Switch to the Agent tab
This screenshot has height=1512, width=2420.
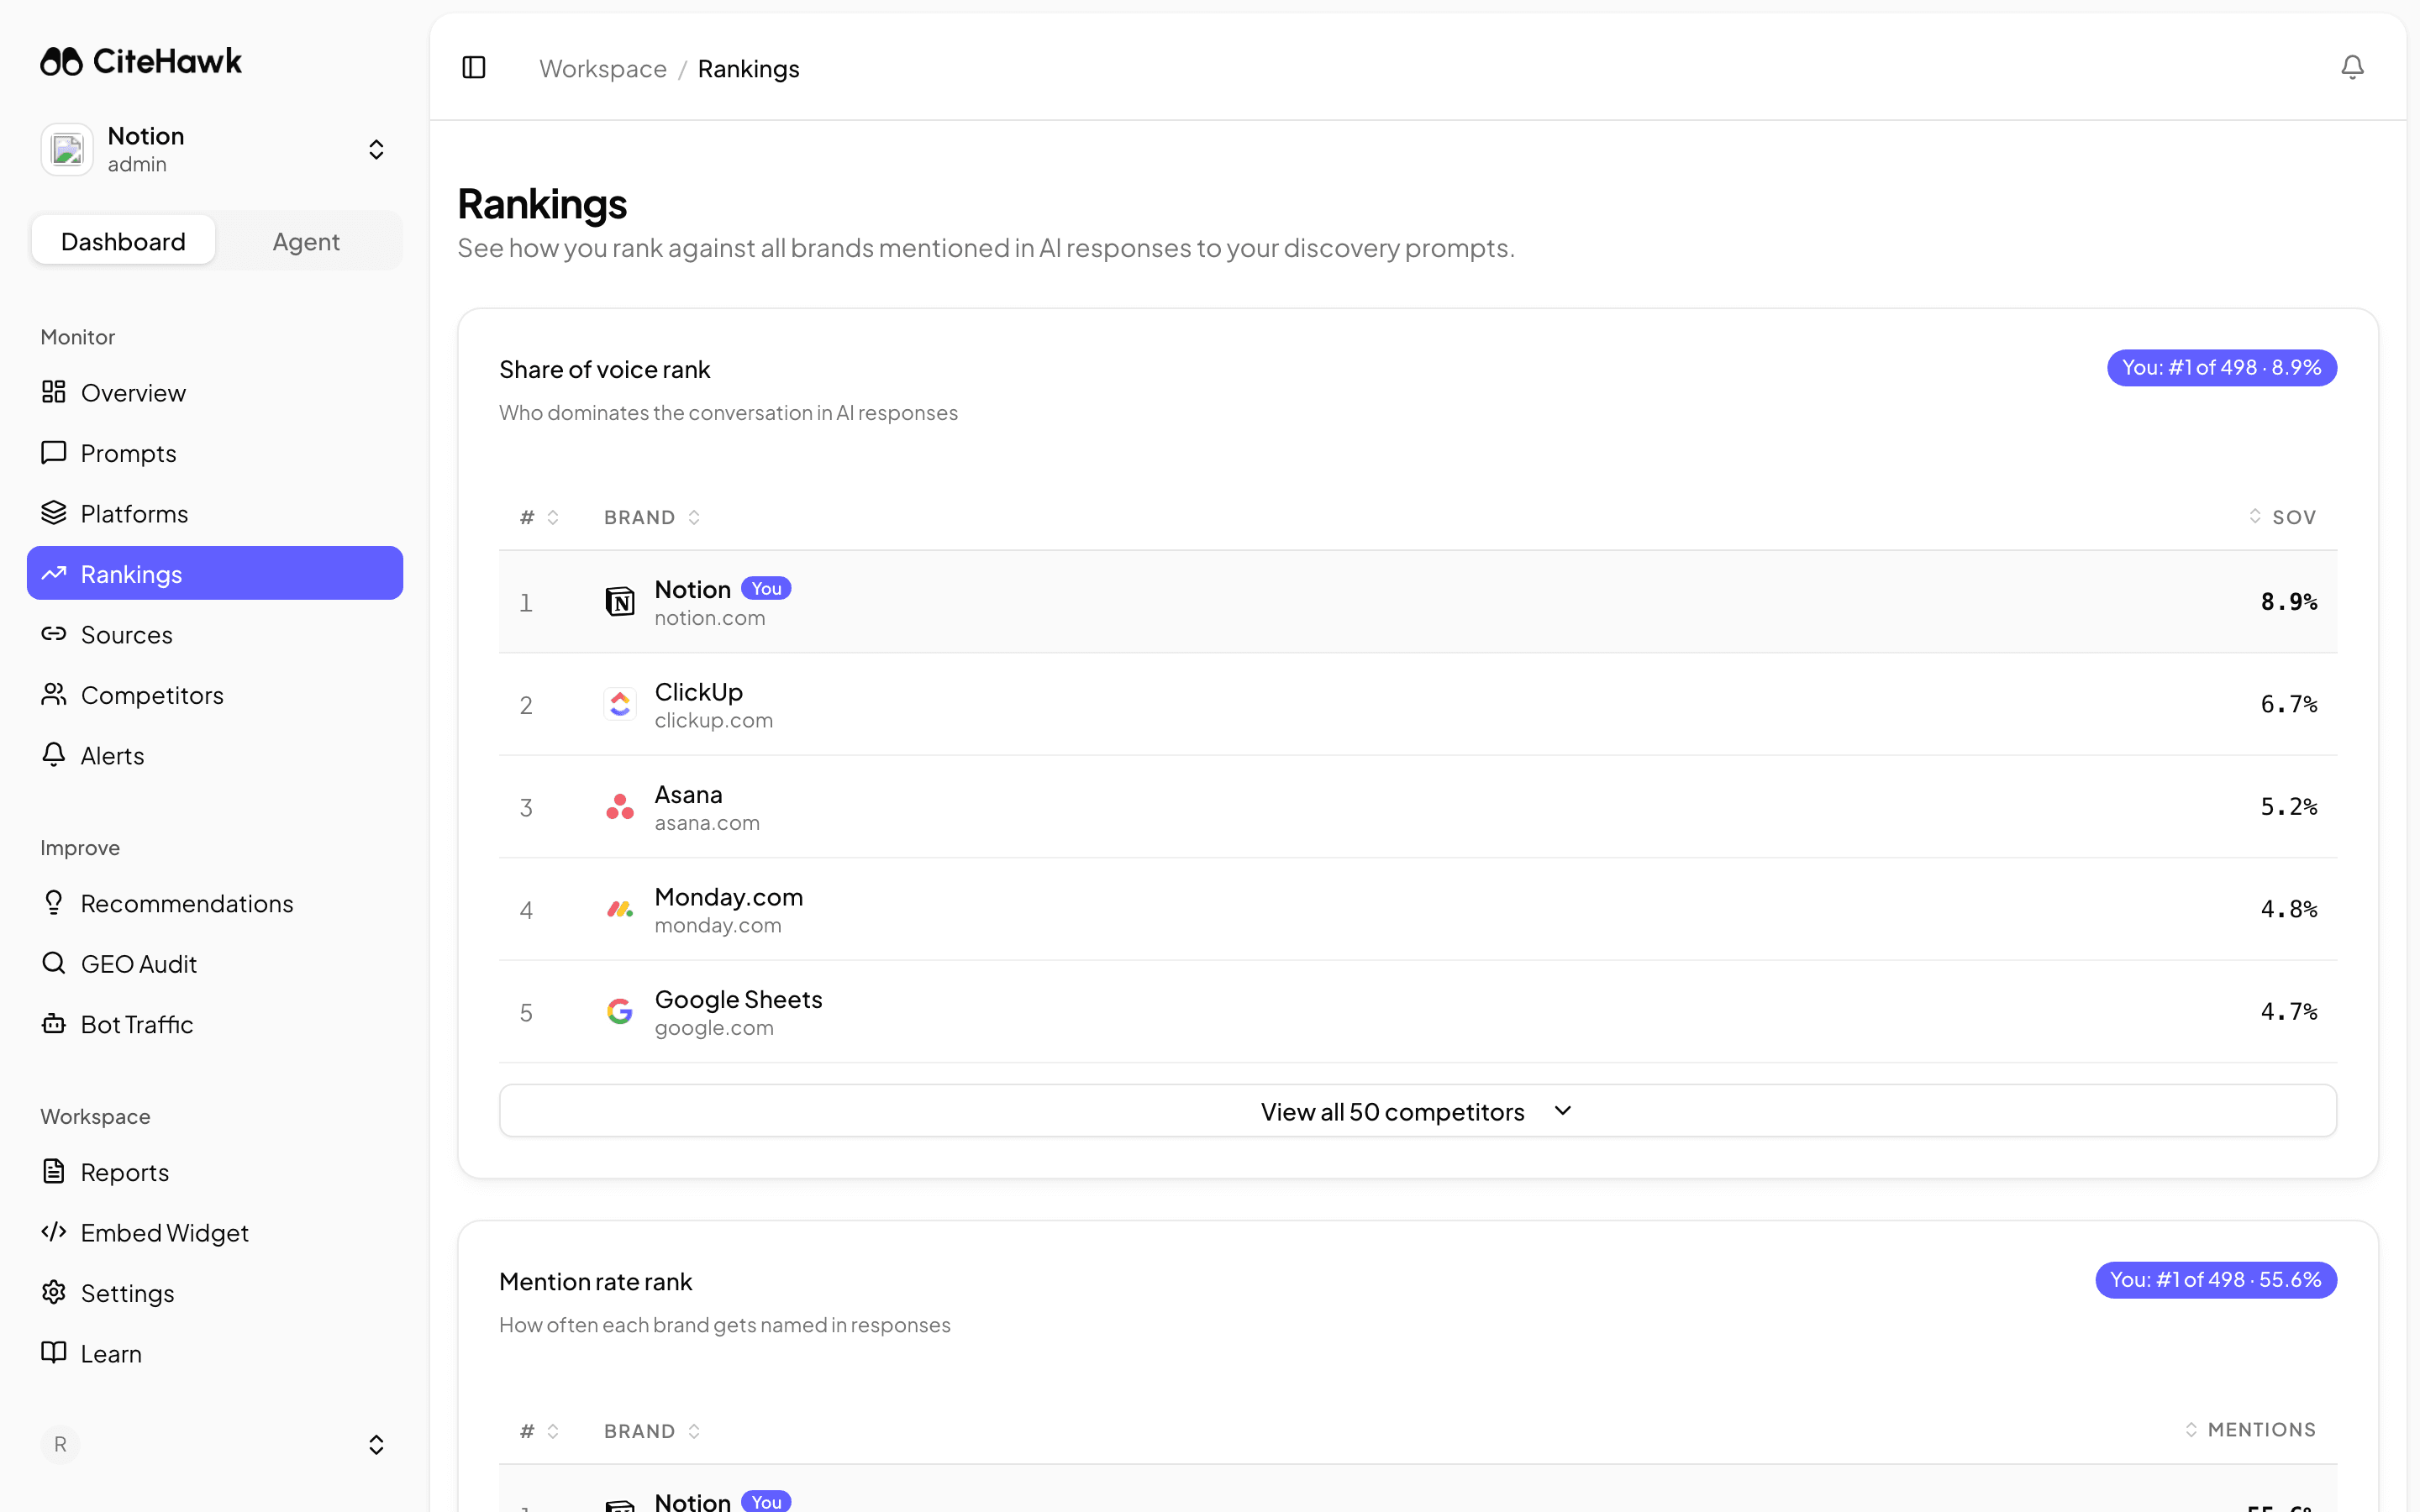306,241
